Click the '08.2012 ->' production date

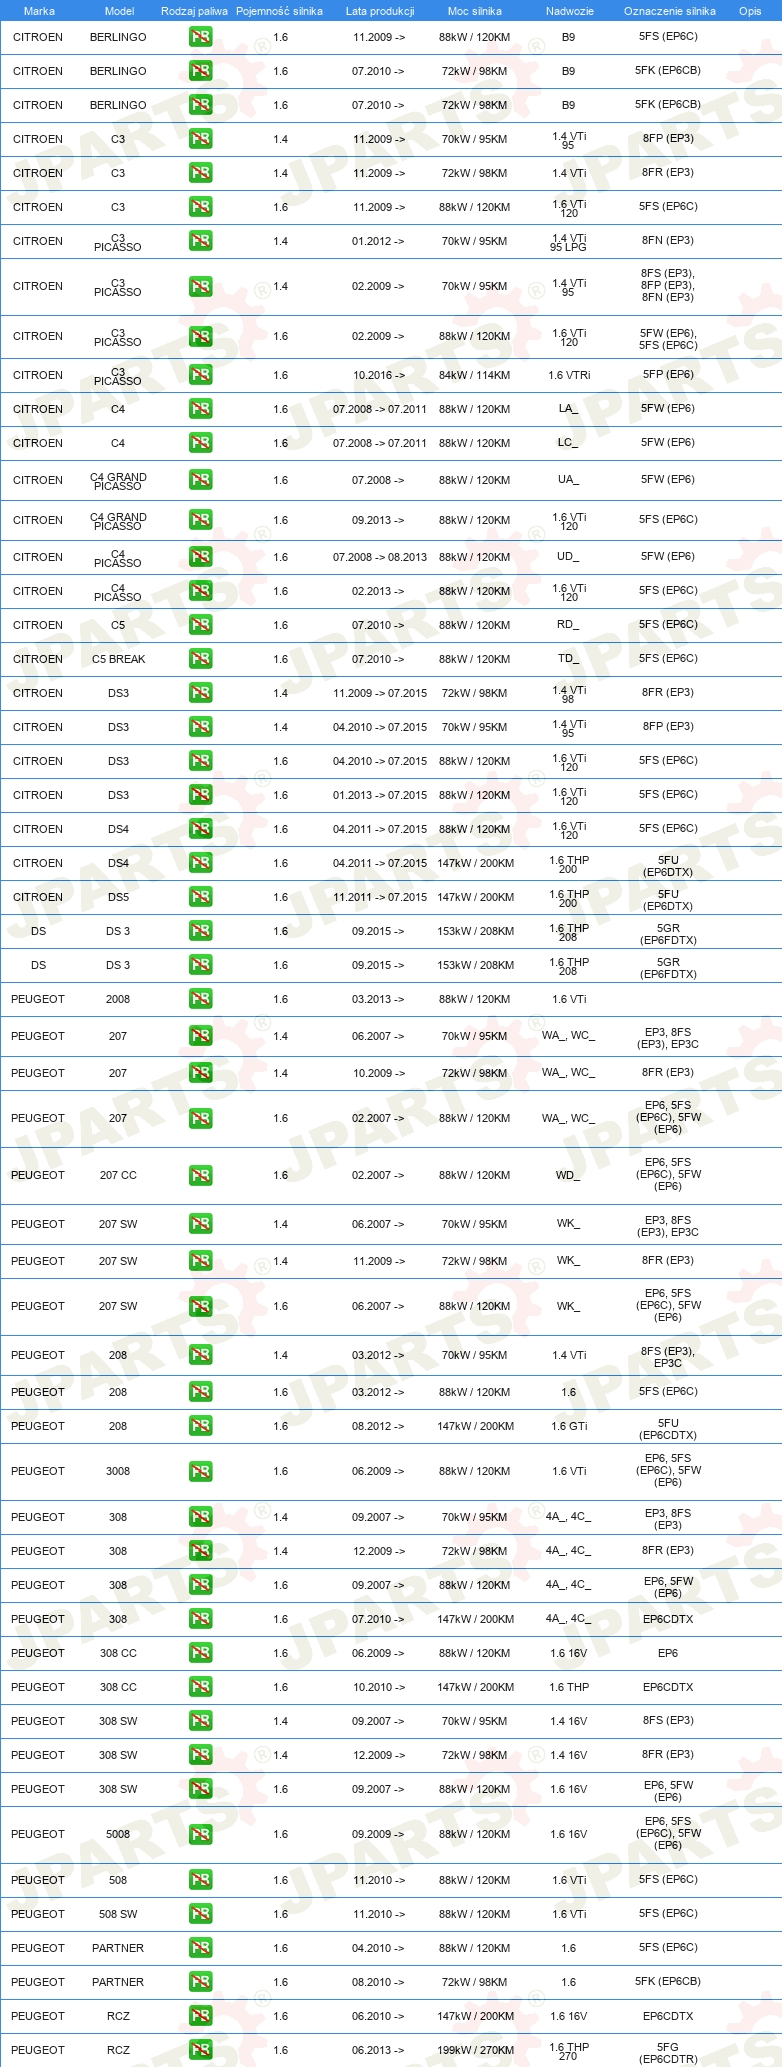point(378,1426)
